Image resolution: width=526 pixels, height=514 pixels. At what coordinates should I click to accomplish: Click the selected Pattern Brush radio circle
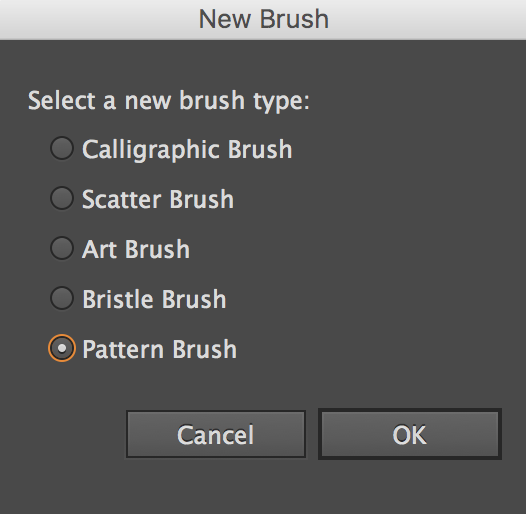[x=62, y=348]
